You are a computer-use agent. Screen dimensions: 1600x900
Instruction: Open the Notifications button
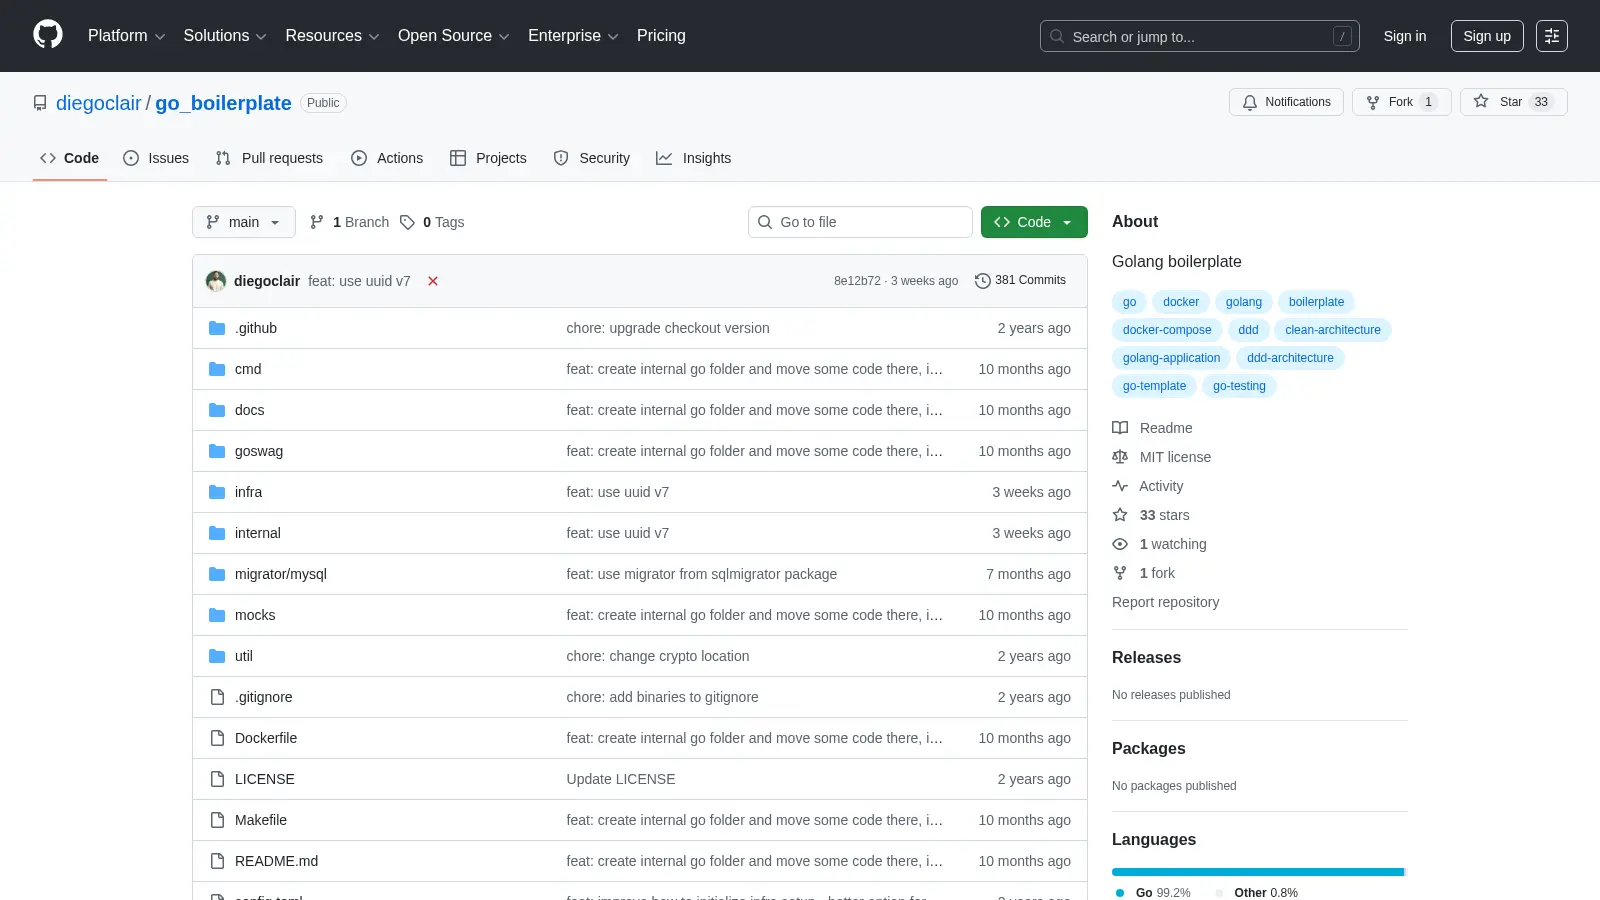(x=1286, y=102)
